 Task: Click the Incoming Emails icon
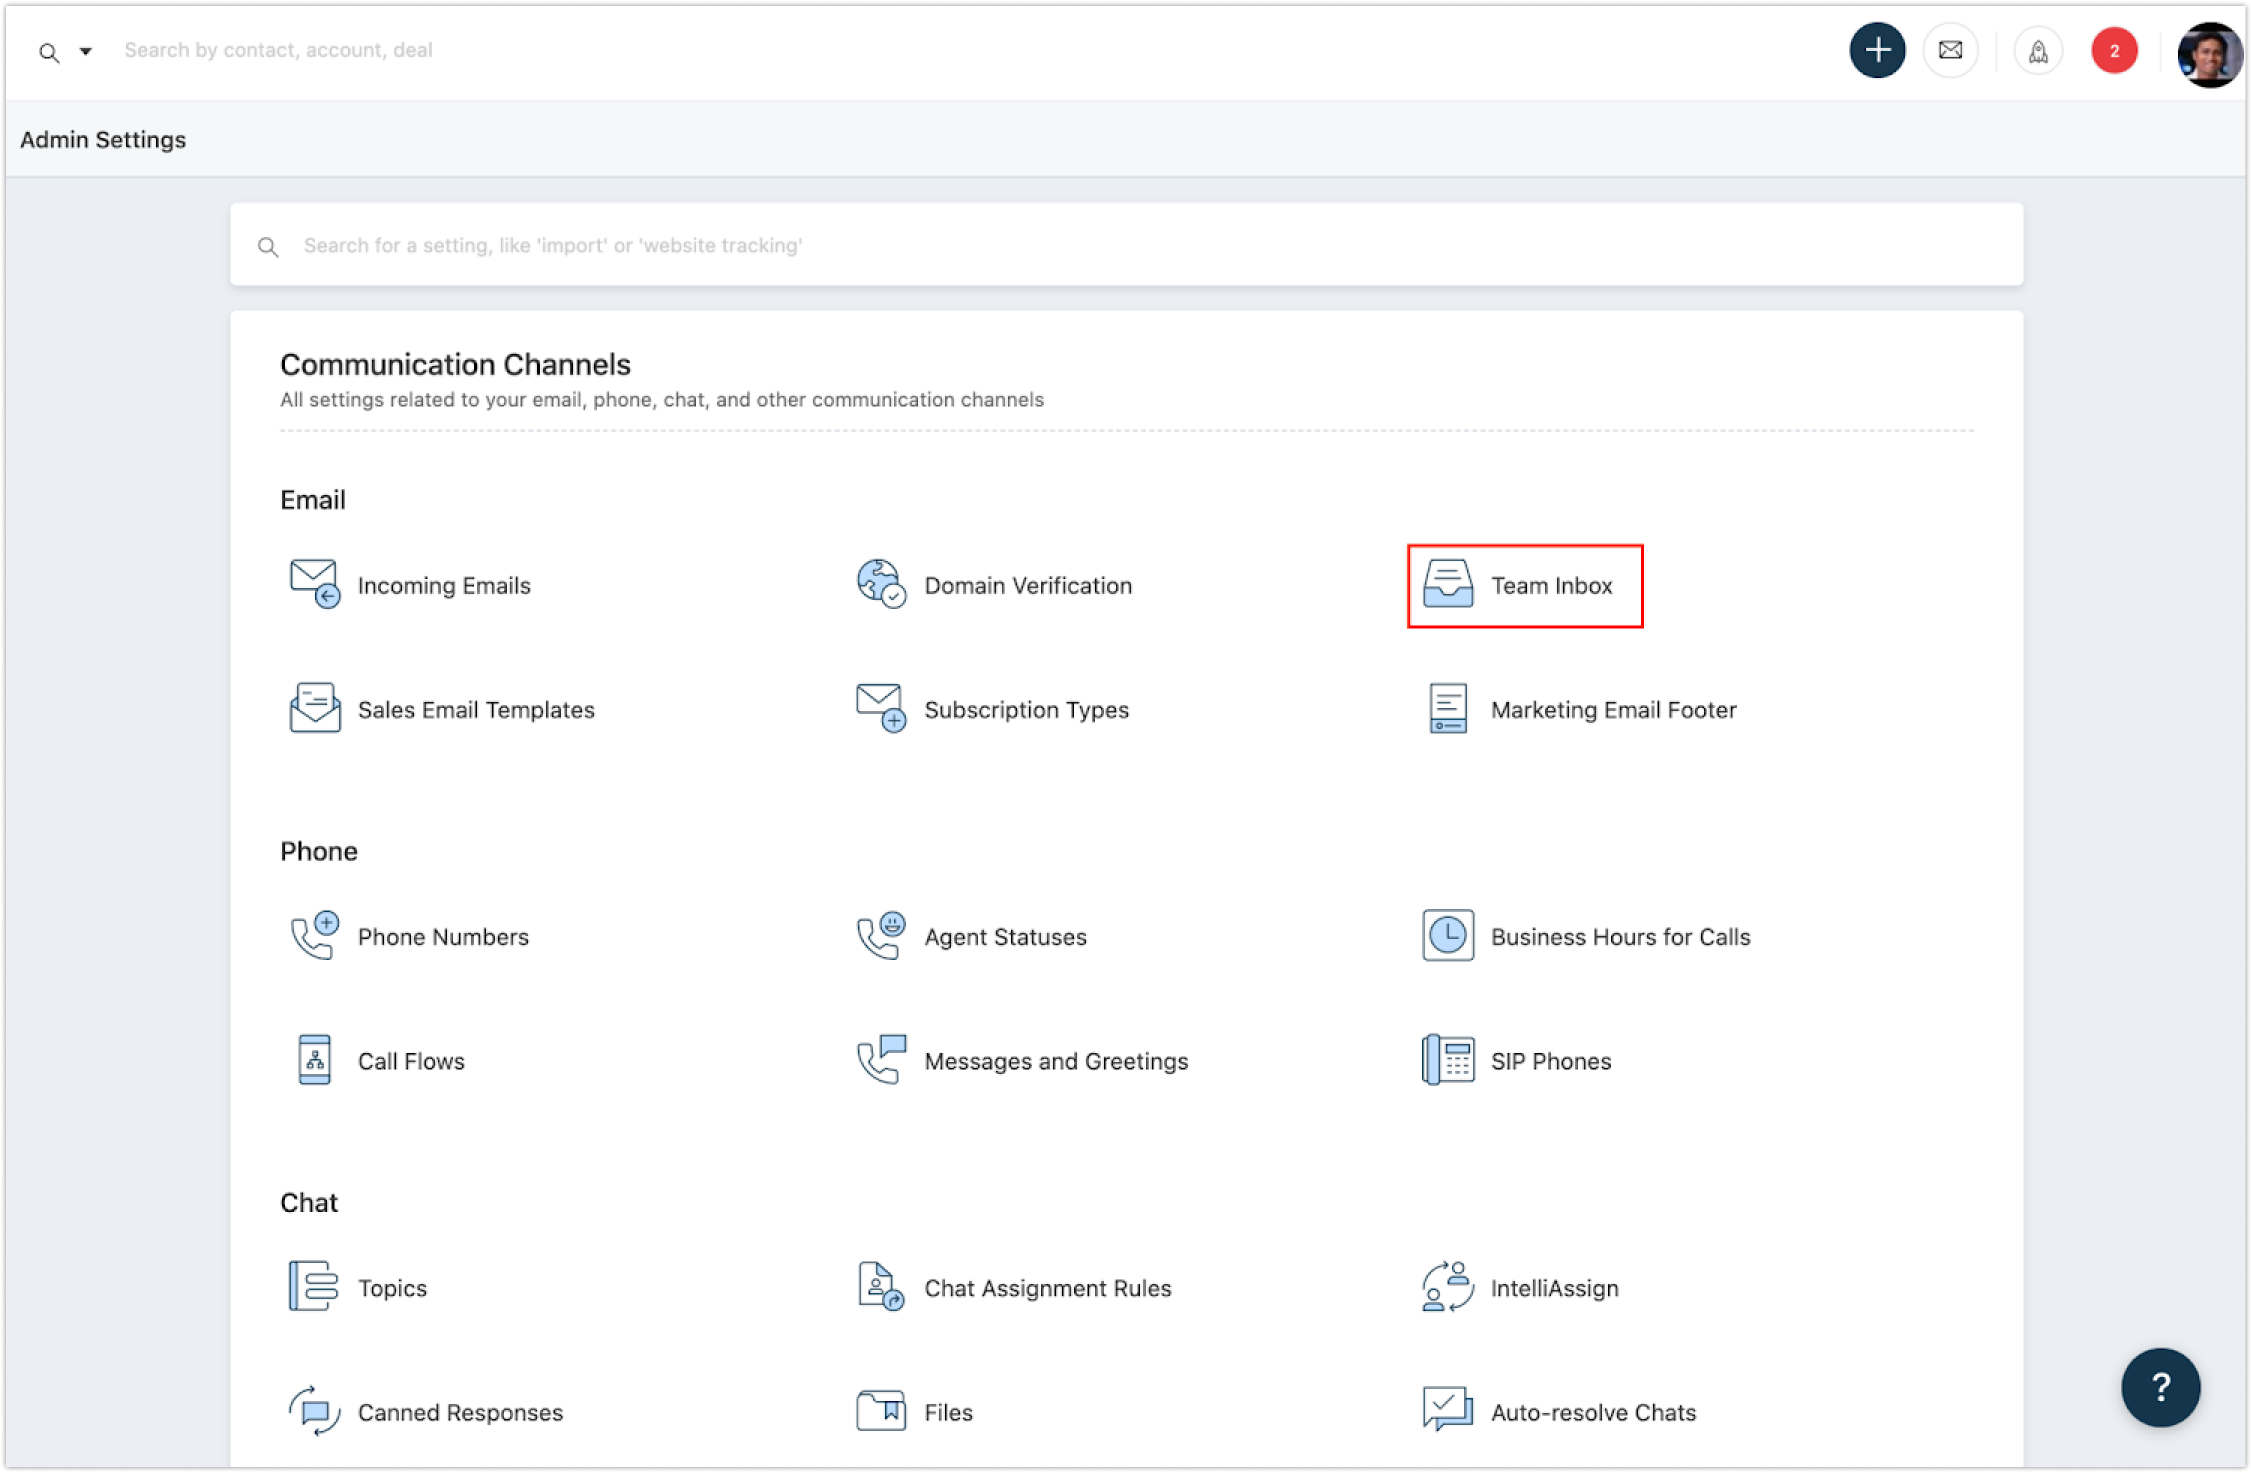[x=314, y=584]
